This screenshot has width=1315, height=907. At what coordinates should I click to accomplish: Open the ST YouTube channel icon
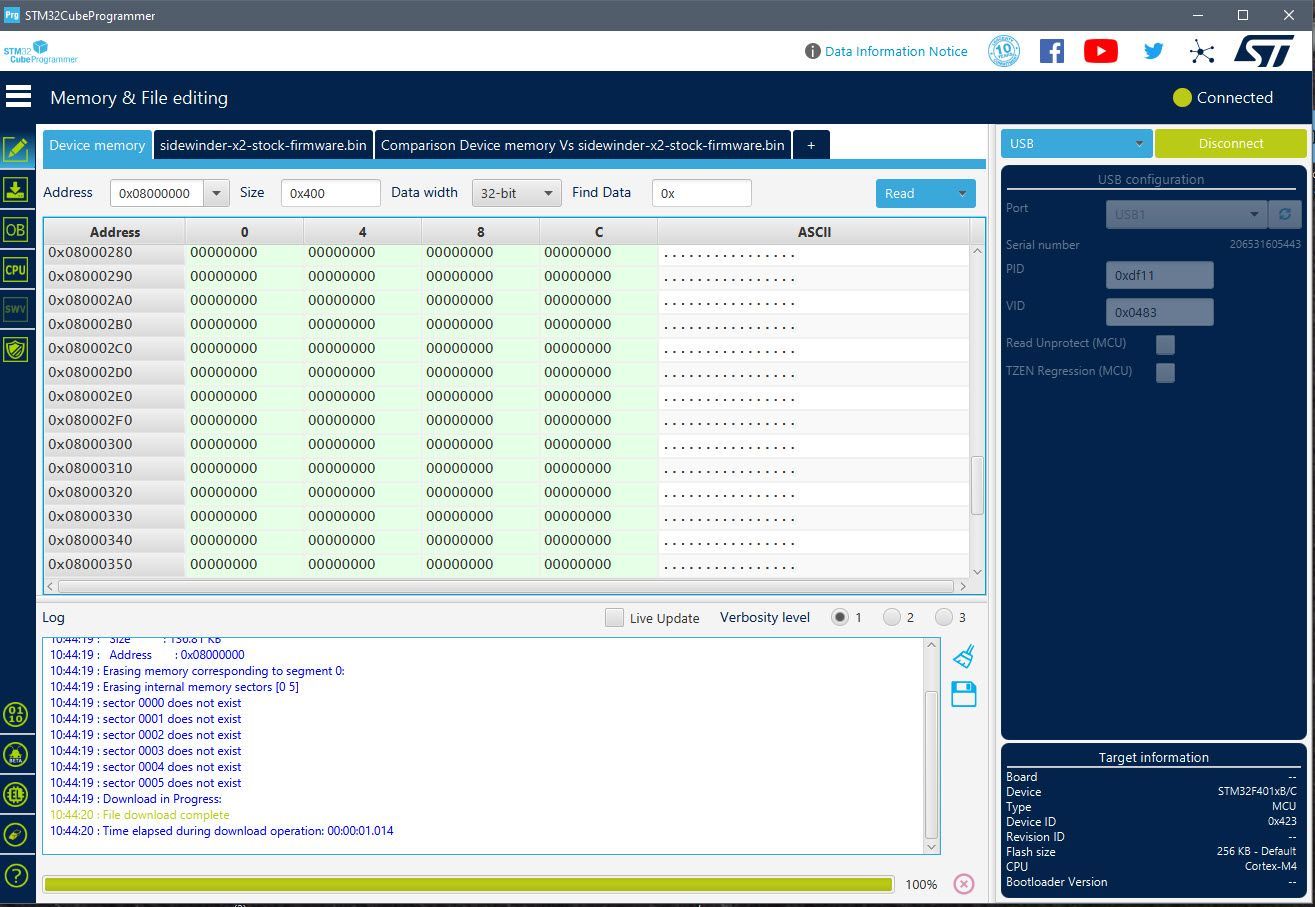click(x=1100, y=51)
